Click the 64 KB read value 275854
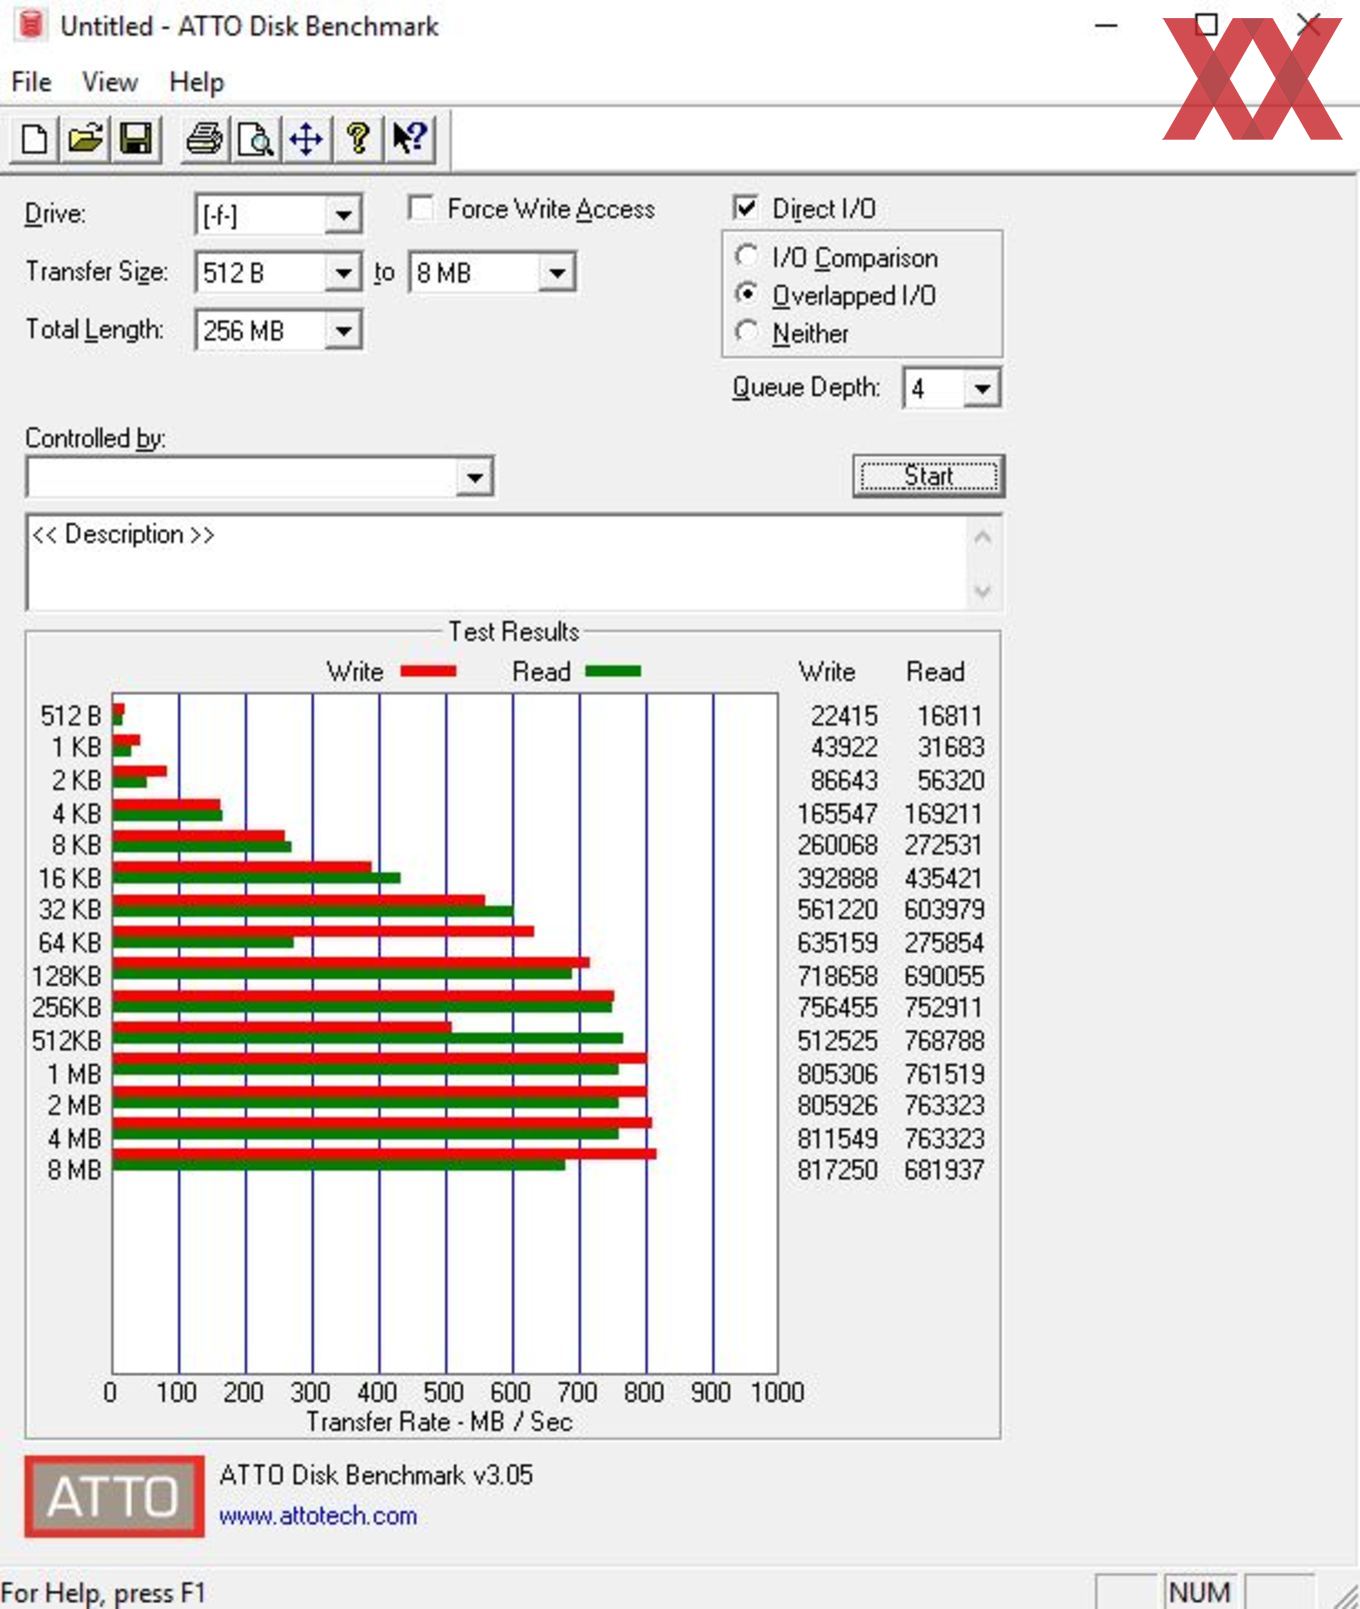Viewport: 1360px width, 1609px height. 944,943
